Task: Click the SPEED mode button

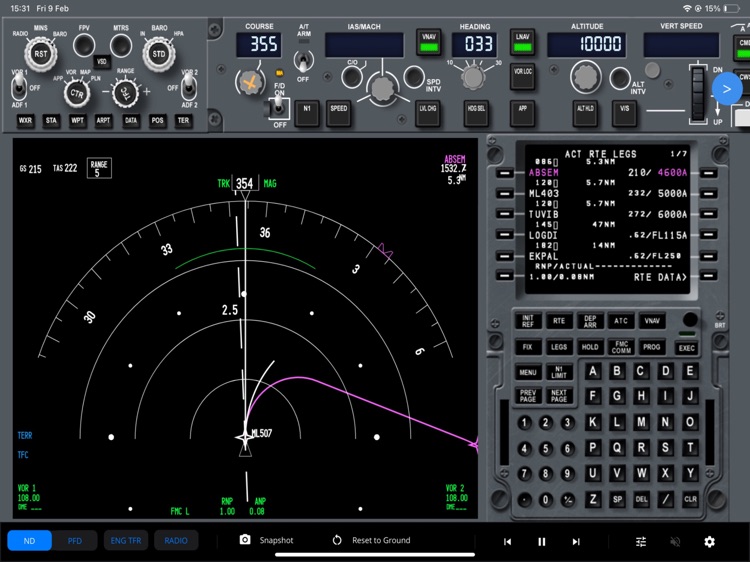Action: click(339, 114)
